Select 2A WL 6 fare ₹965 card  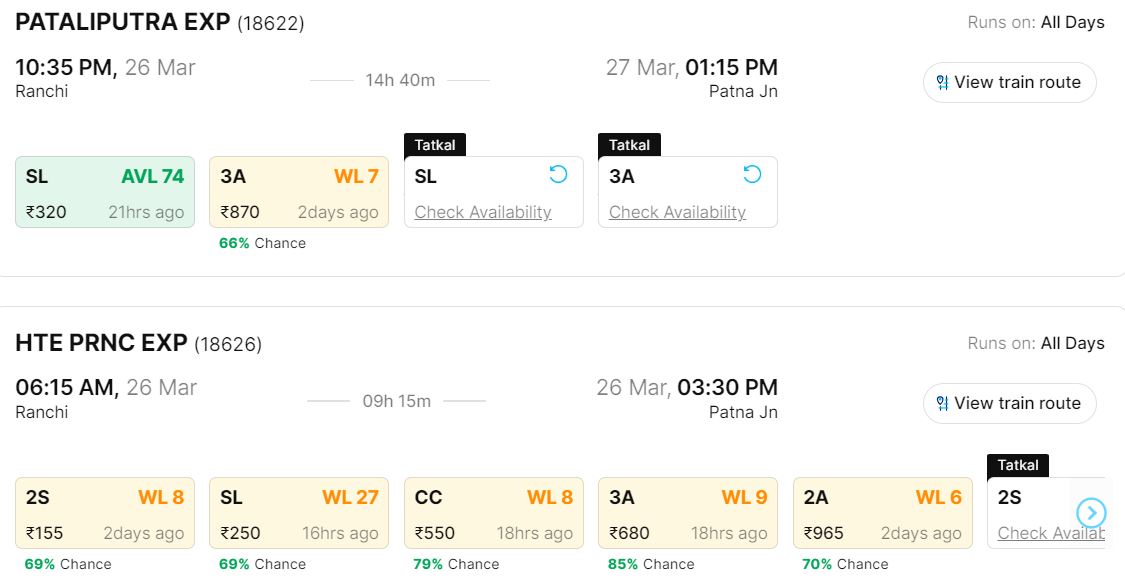click(881, 513)
